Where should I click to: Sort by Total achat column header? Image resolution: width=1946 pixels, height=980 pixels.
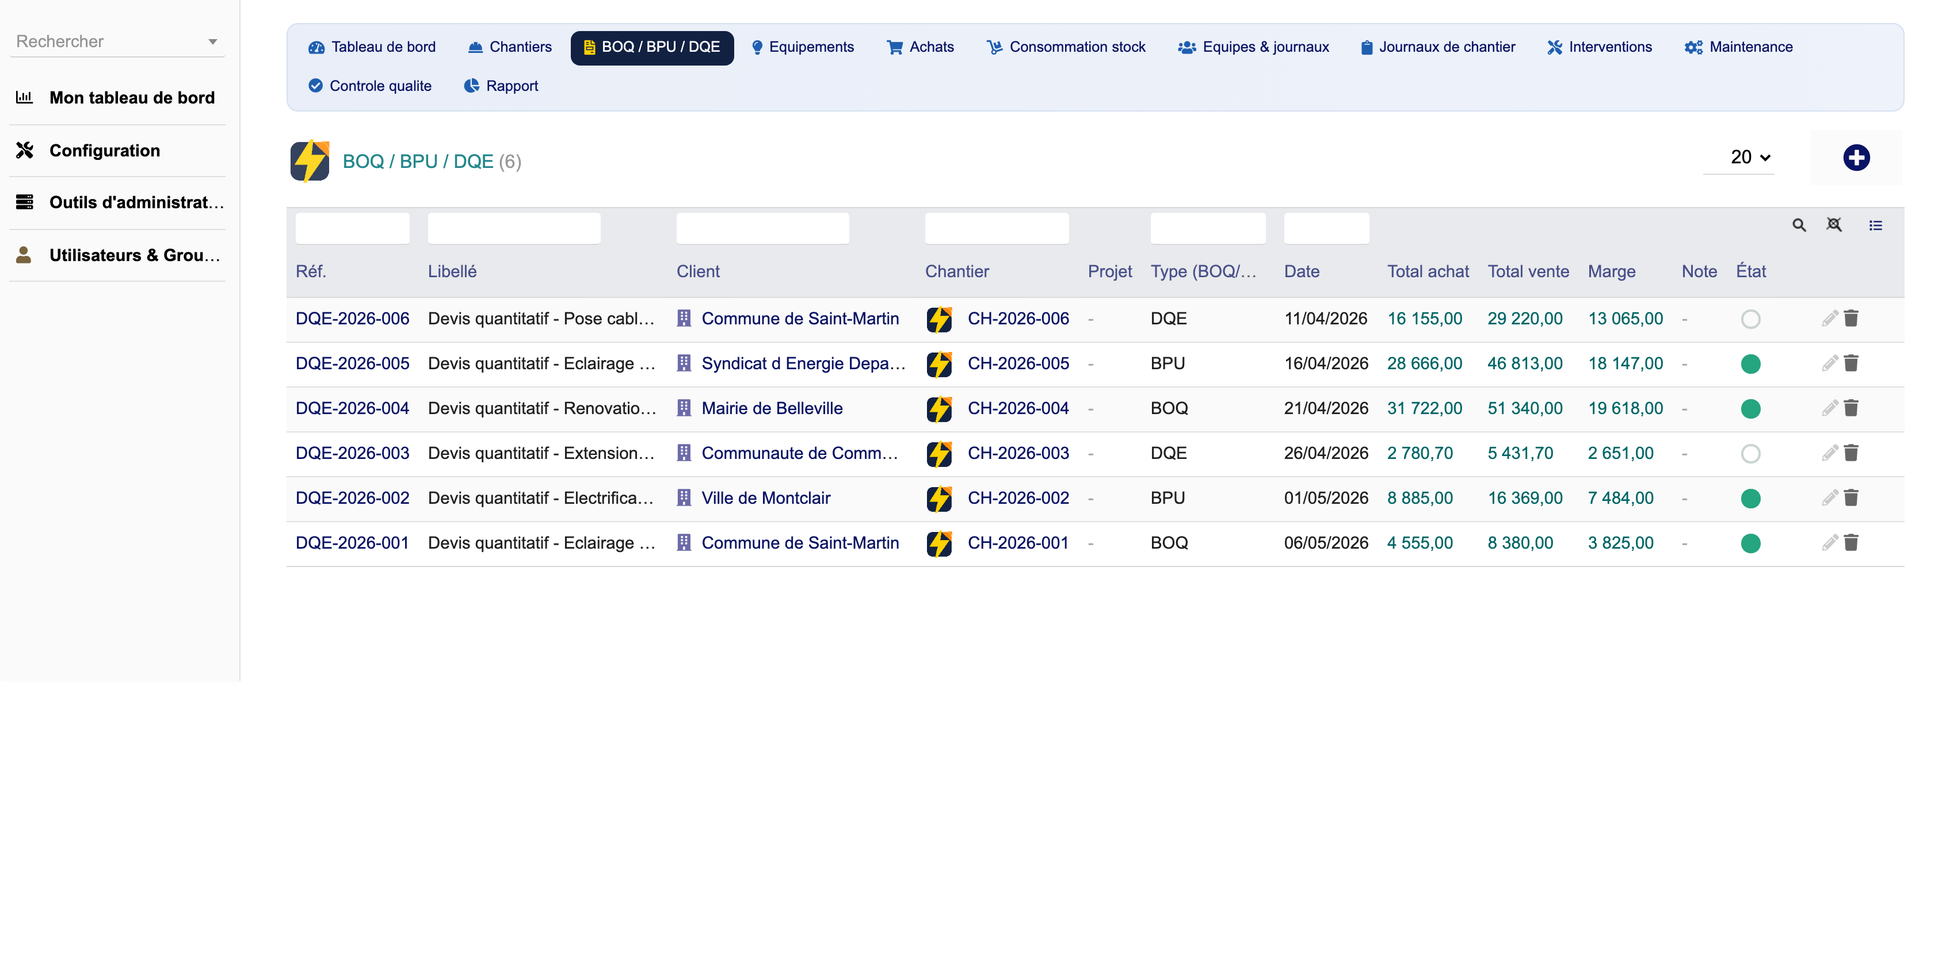coord(1428,272)
